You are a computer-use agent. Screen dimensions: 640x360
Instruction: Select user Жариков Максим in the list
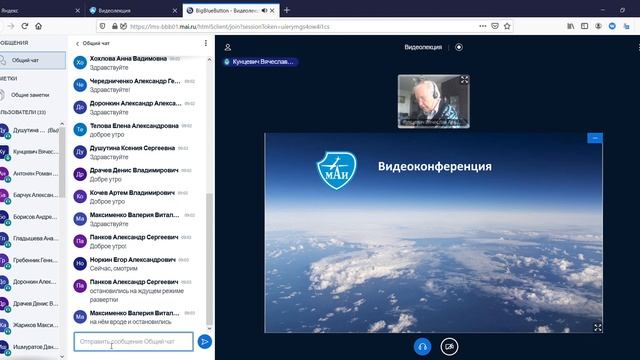click(x=30, y=325)
